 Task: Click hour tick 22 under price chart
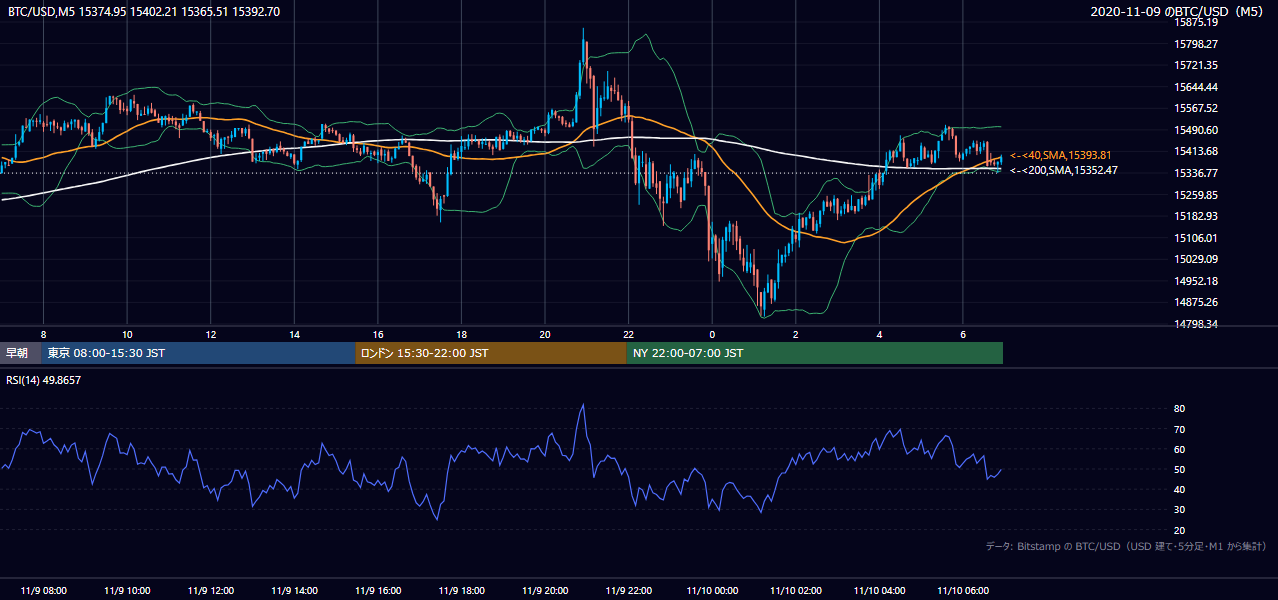[628, 334]
